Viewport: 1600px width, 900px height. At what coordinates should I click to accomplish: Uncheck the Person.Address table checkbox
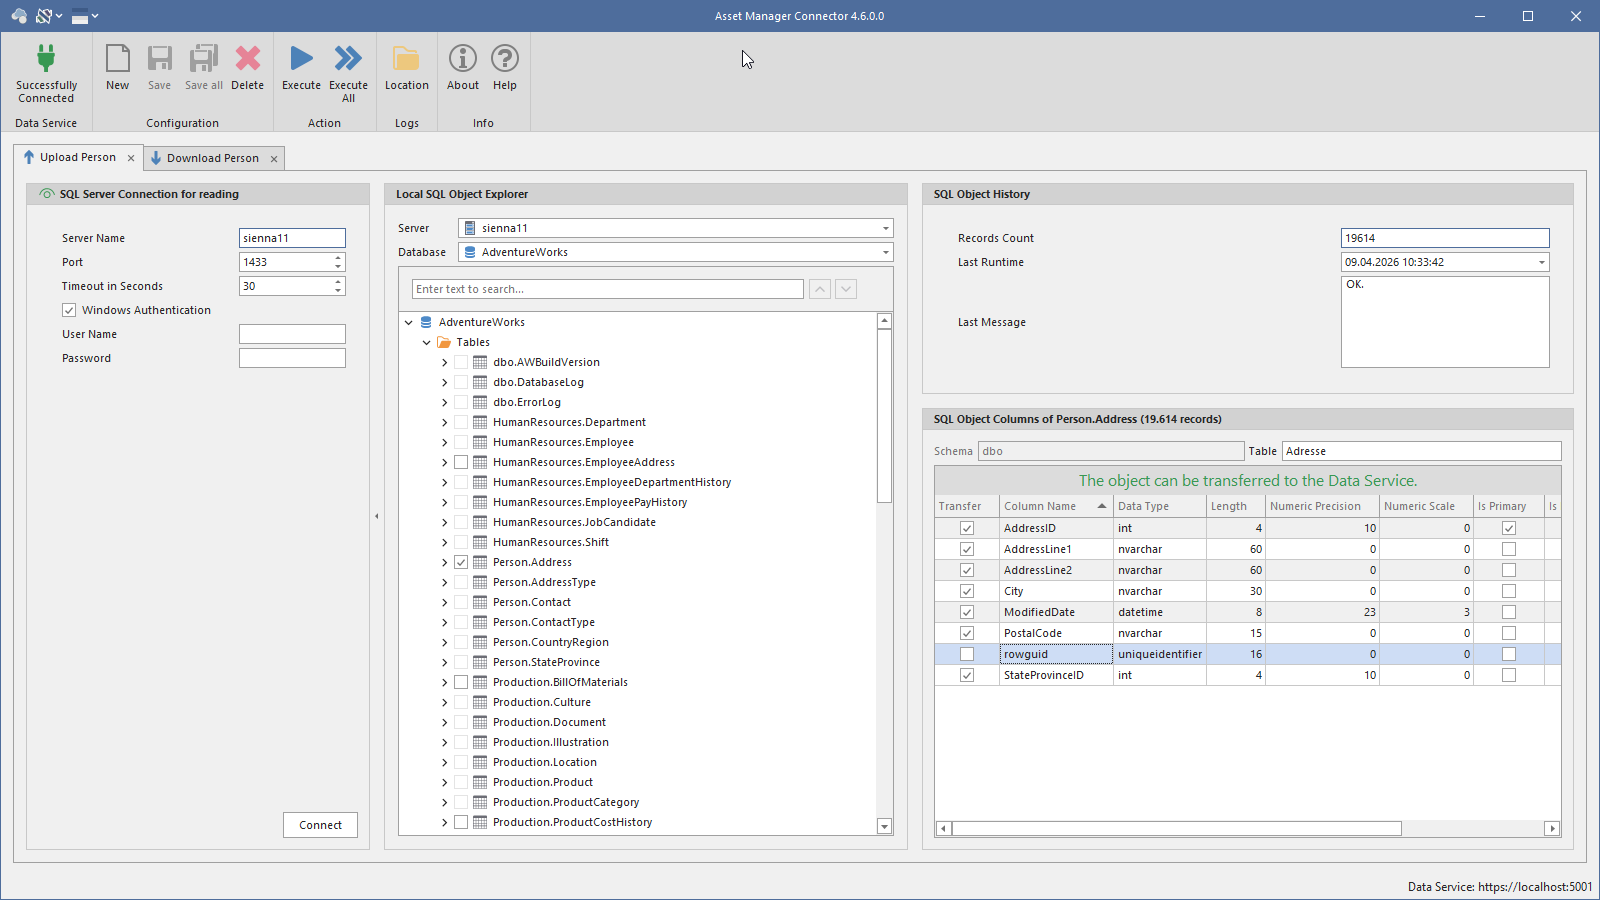point(461,562)
